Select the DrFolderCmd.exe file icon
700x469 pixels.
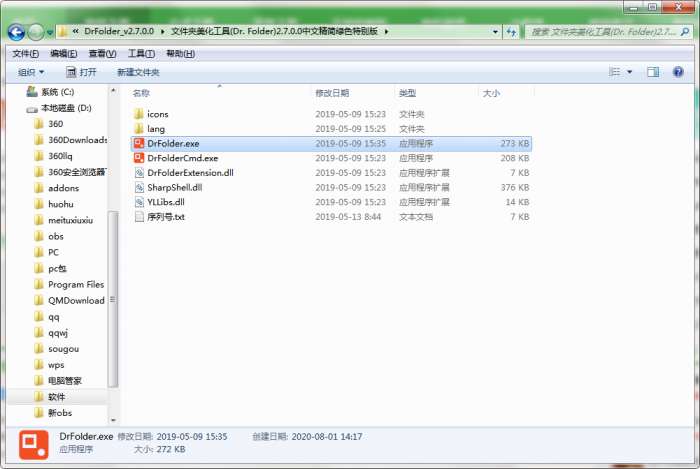tap(139, 158)
